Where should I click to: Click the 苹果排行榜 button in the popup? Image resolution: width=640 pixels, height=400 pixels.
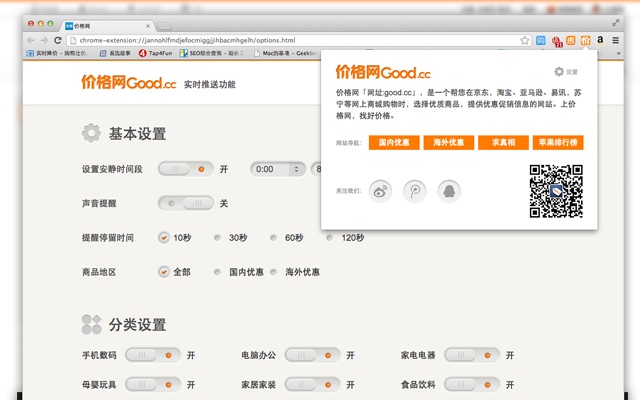558,142
